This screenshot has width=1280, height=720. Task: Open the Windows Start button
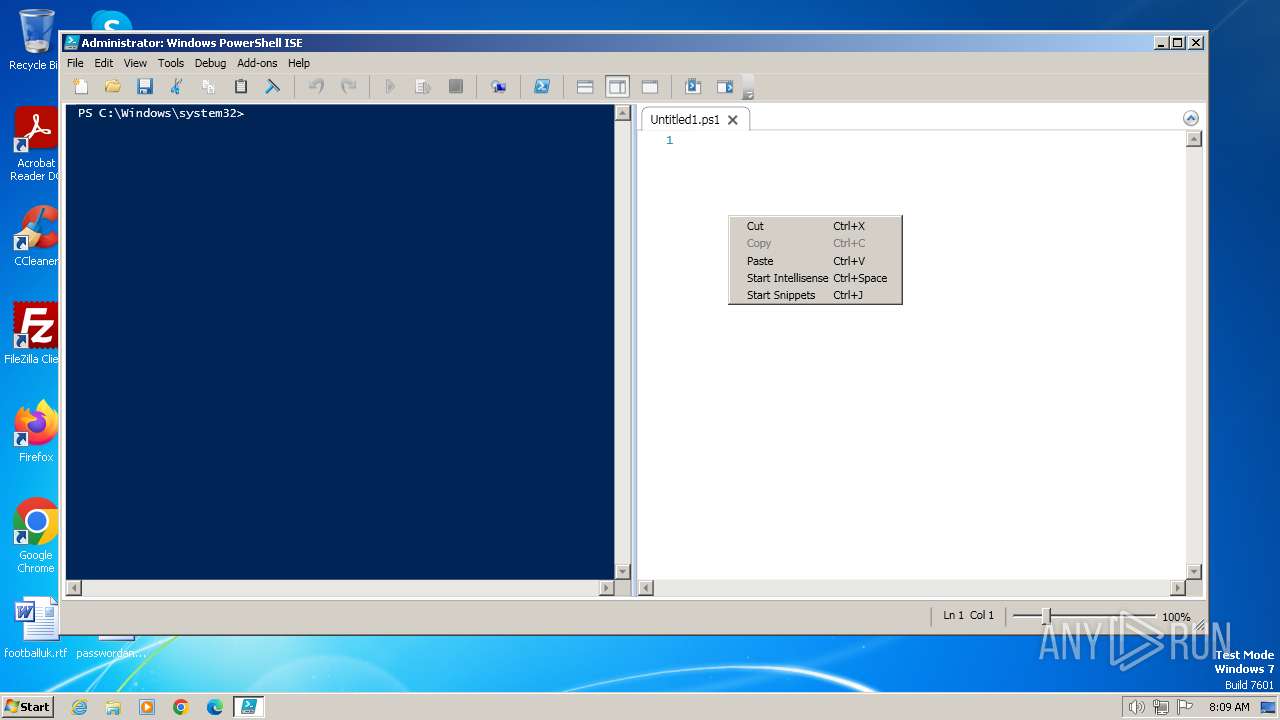pyautogui.click(x=27, y=706)
